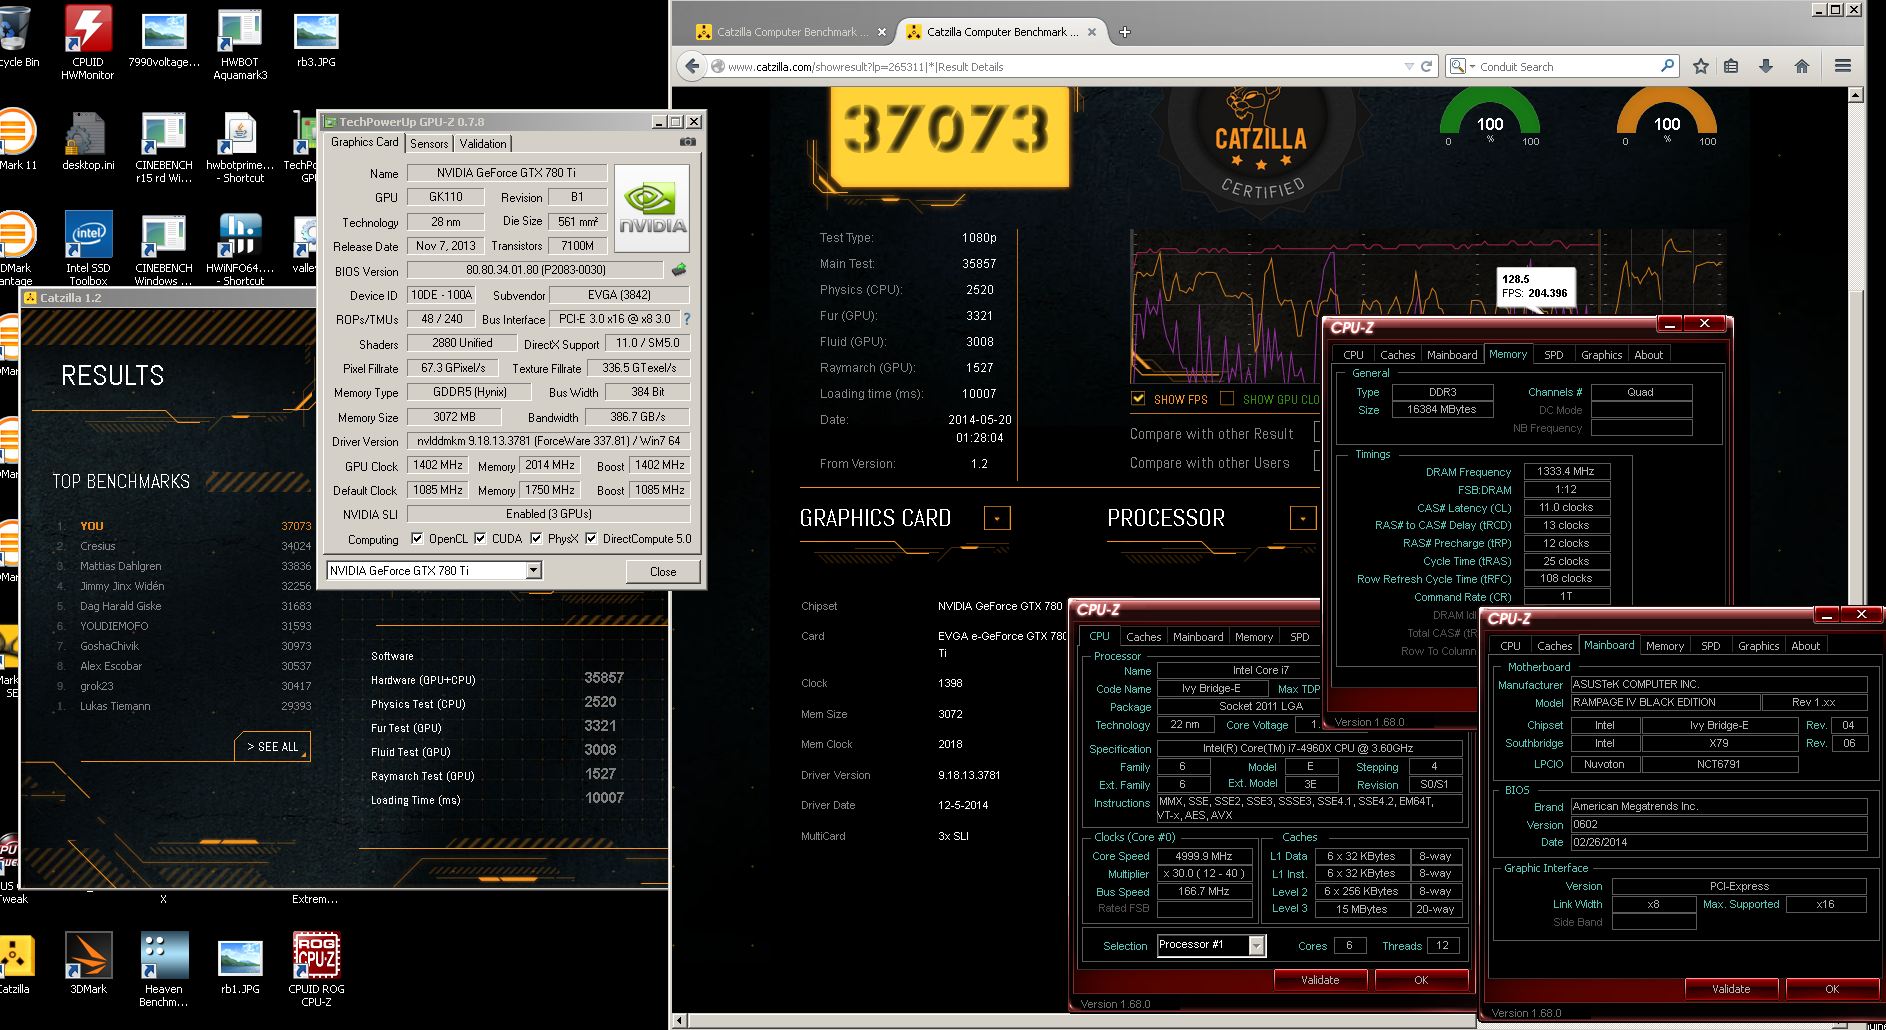Switch to Sensors tab in GPU-Z
The width and height of the screenshot is (1886, 1030).
(x=429, y=143)
